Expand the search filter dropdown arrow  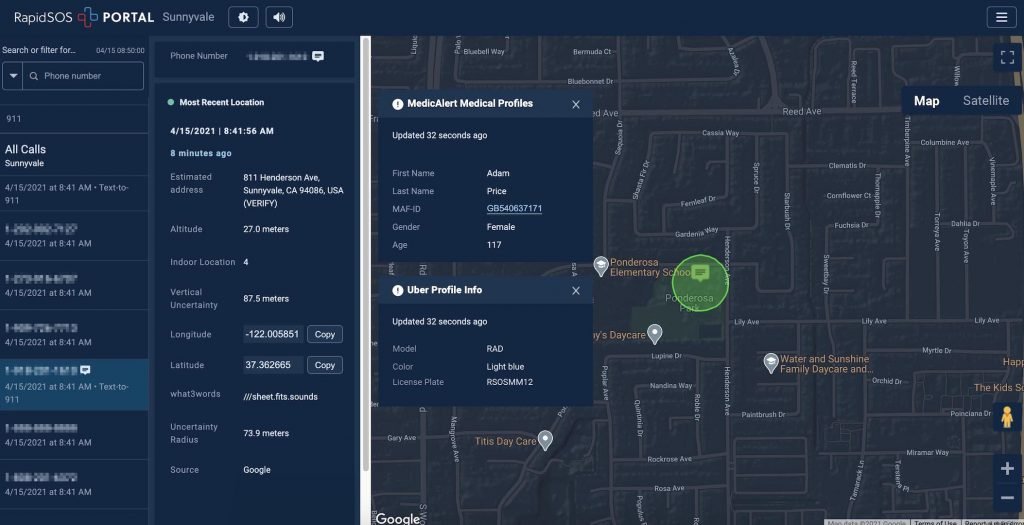pyautogui.click(x=12, y=76)
